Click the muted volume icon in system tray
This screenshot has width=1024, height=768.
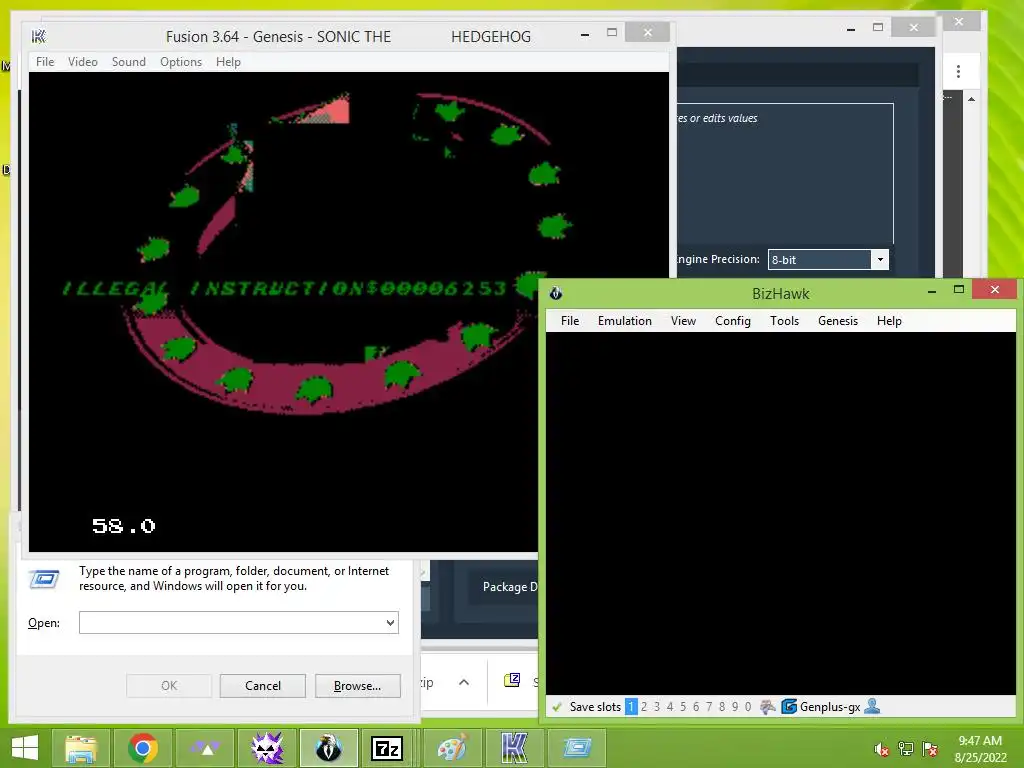(882, 749)
